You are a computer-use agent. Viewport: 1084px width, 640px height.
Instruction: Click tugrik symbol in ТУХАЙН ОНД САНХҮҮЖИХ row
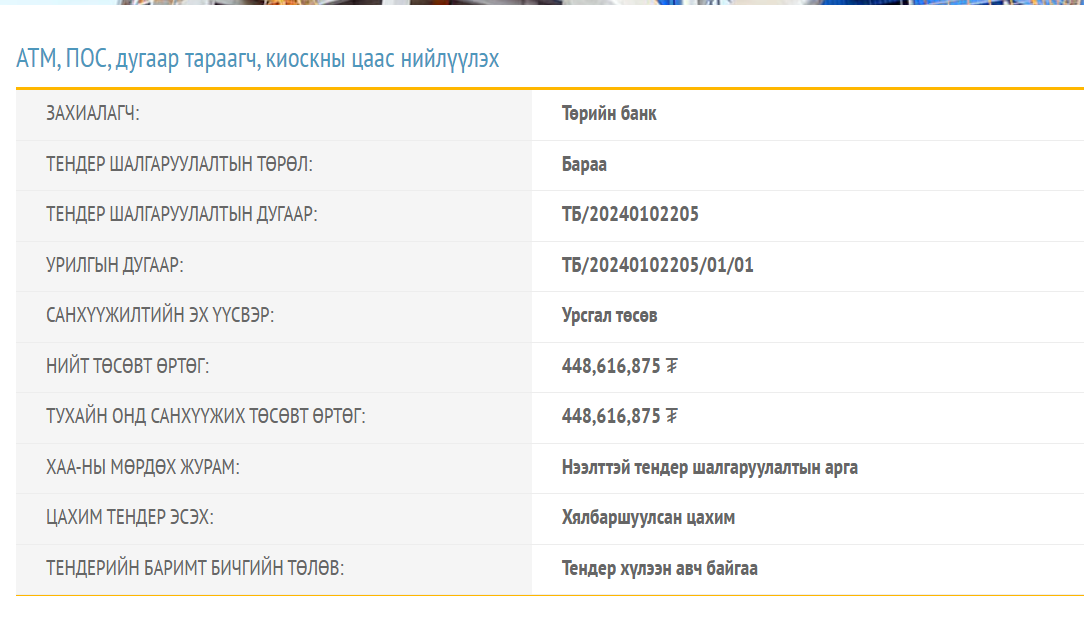672,416
